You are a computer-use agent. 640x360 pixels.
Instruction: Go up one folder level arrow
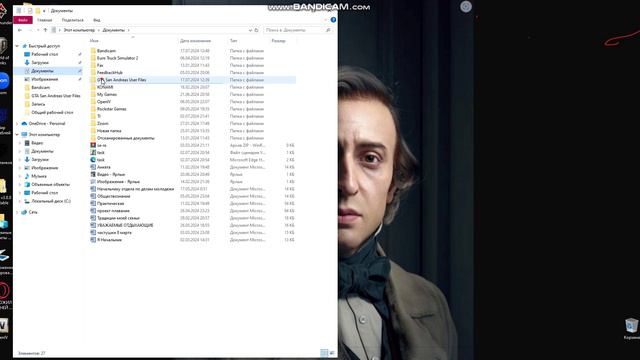point(45,30)
